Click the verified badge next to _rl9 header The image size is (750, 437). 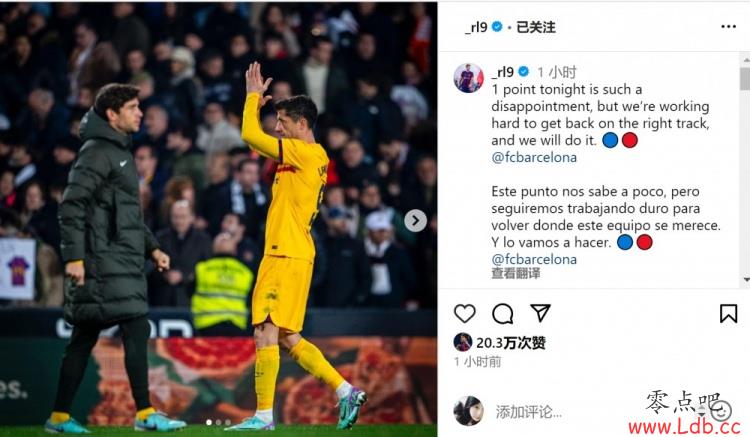point(497,27)
